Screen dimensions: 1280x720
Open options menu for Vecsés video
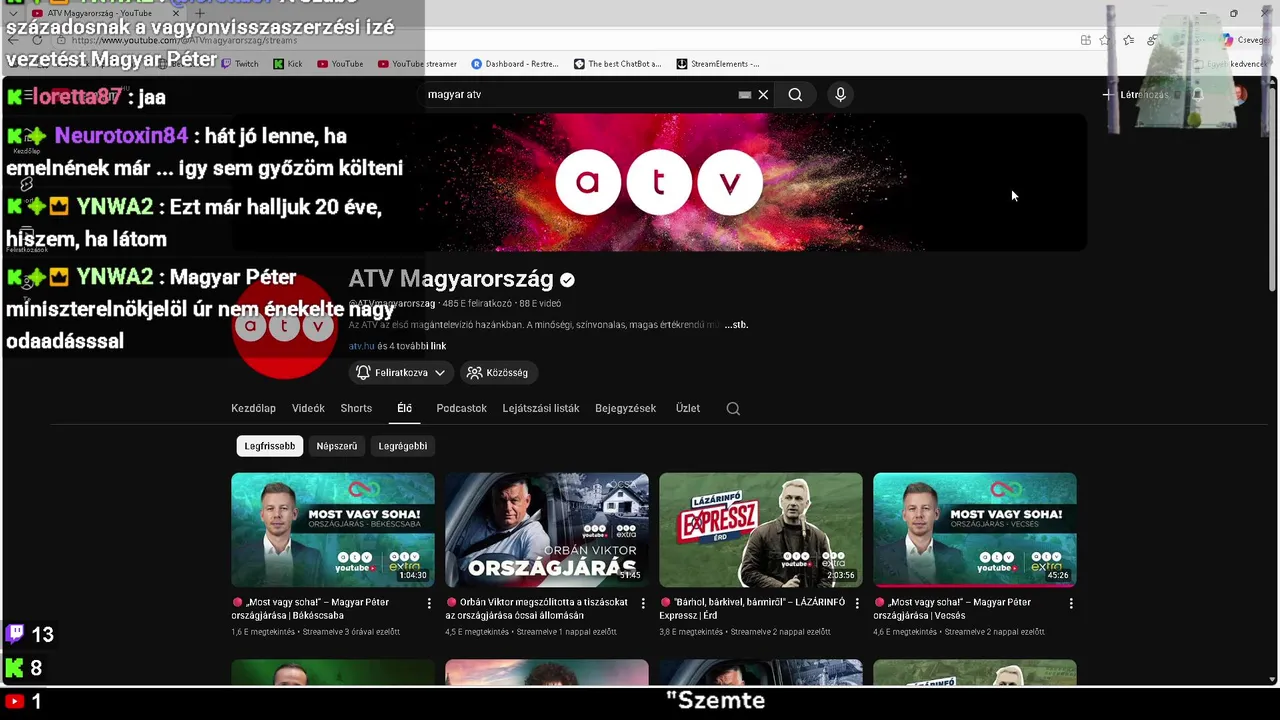(1071, 603)
